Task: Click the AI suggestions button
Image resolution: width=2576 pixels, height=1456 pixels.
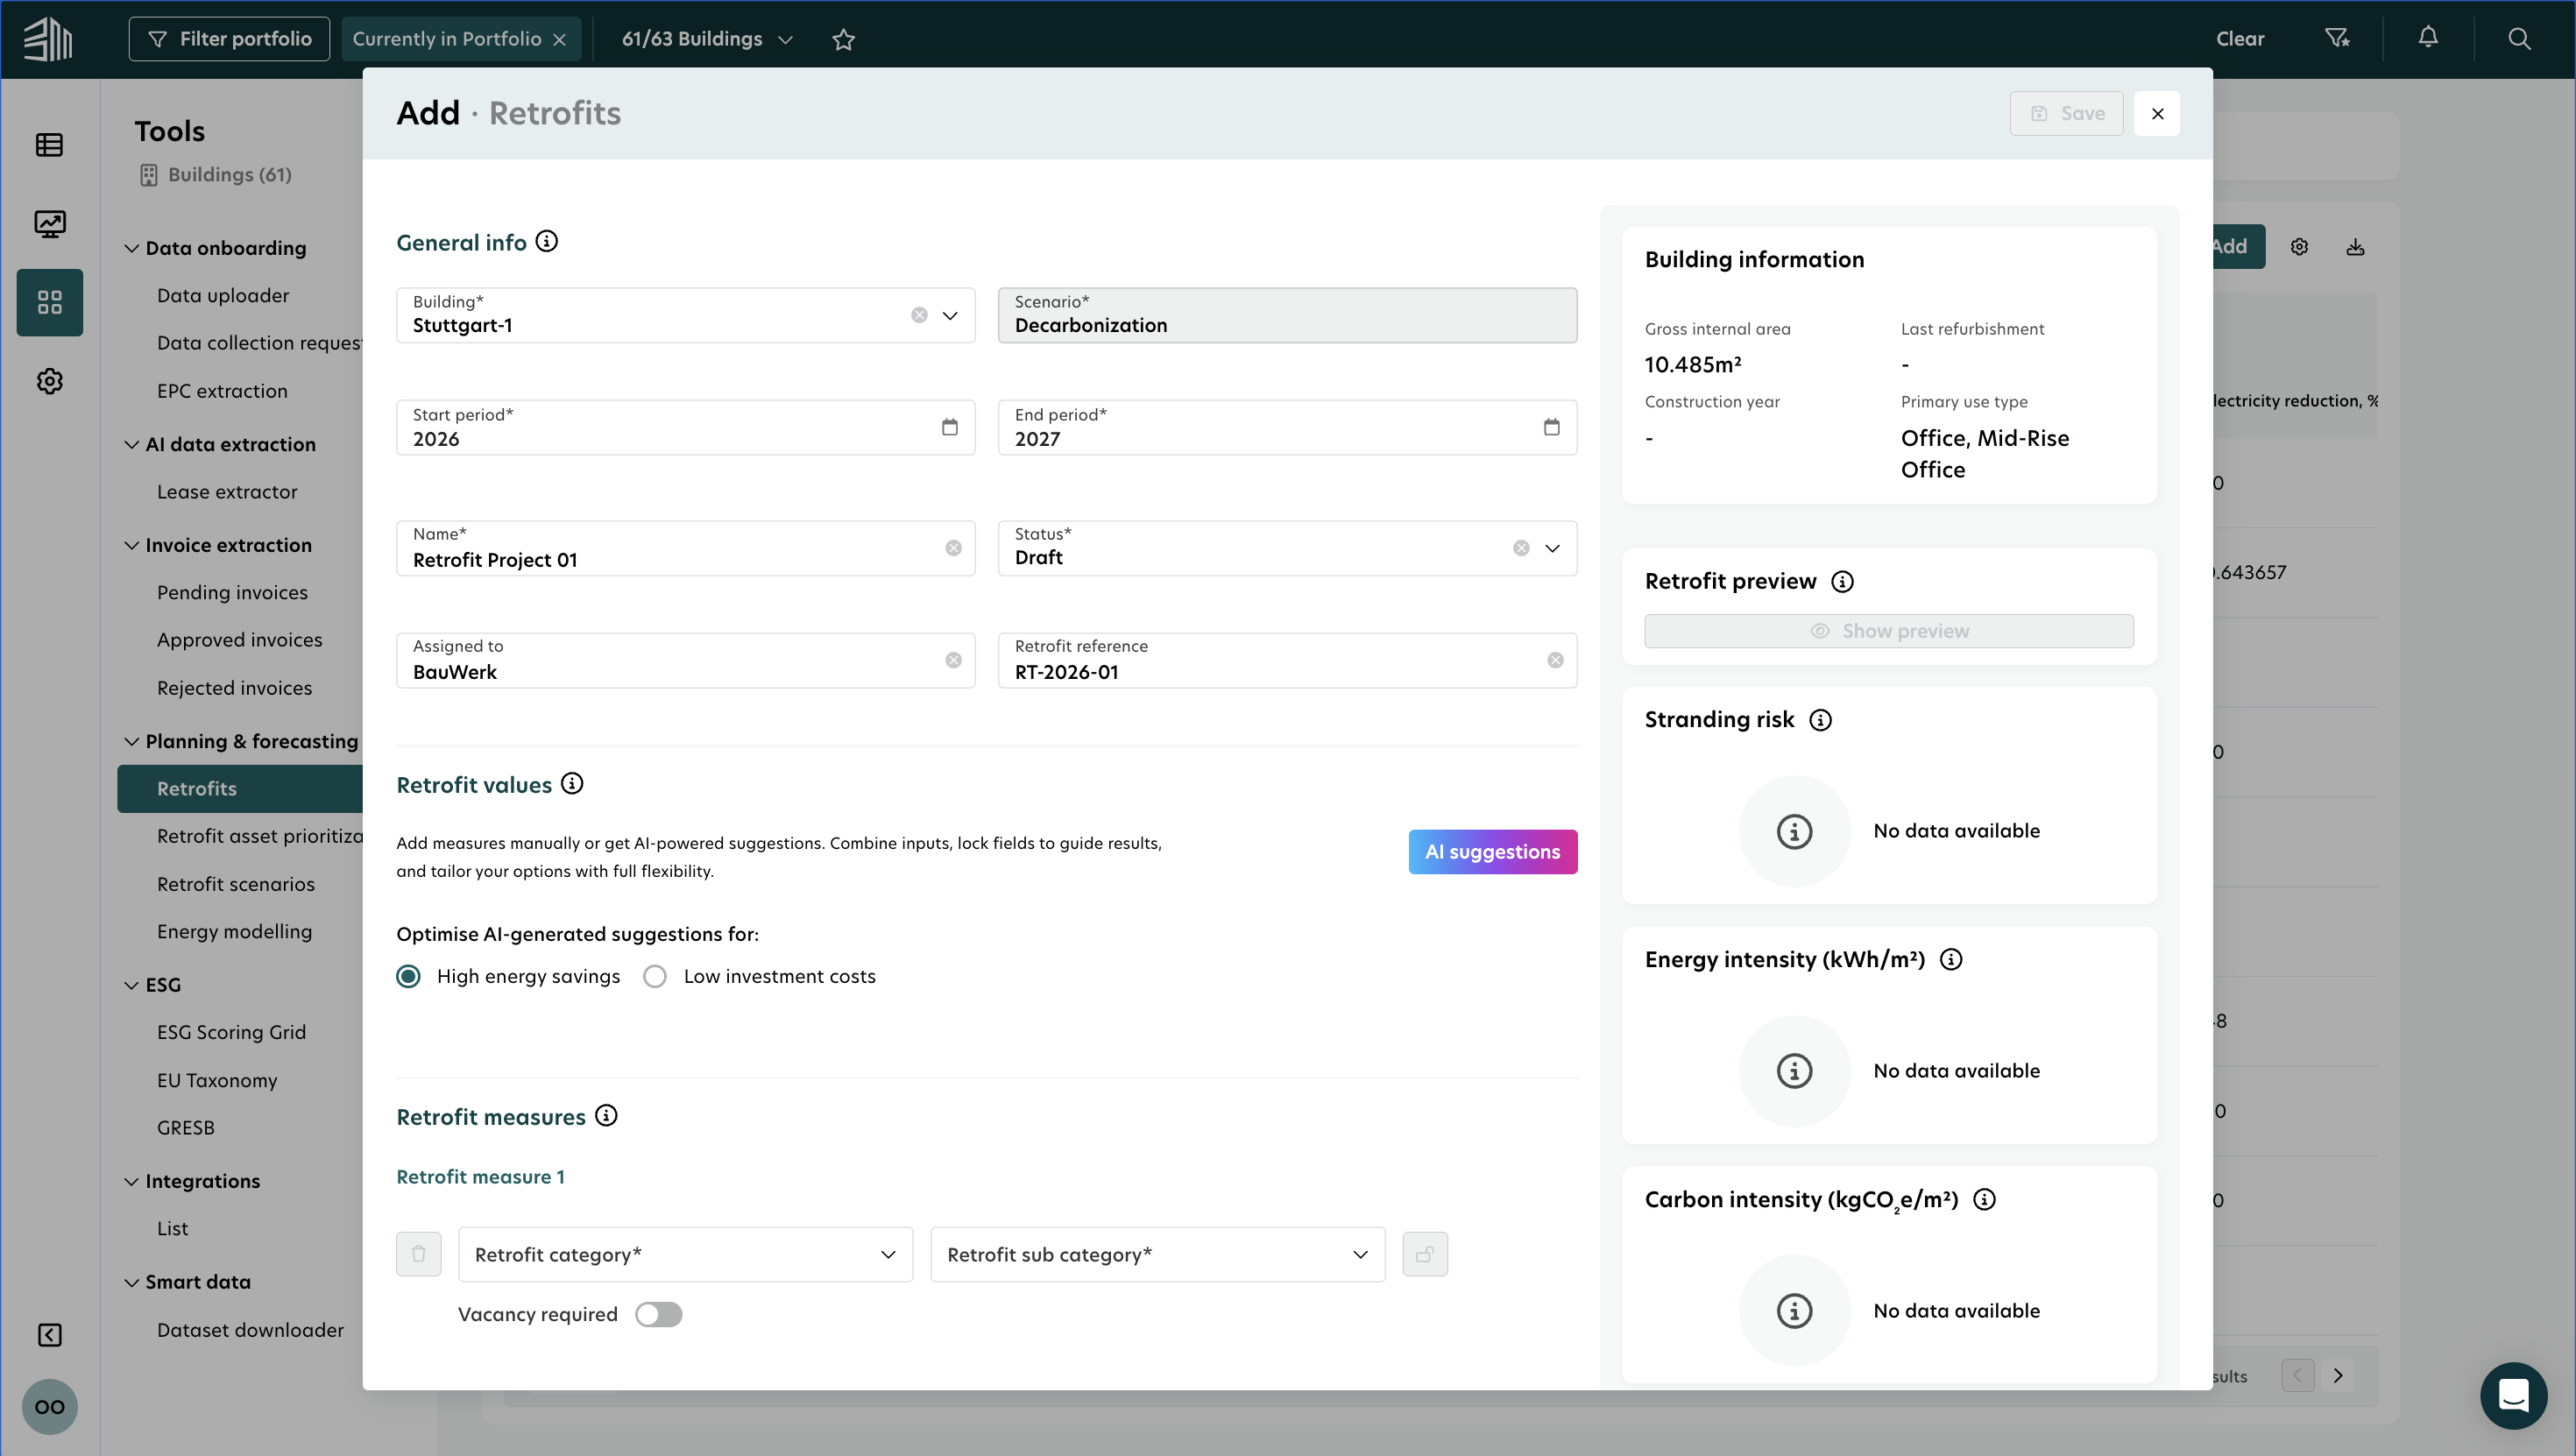Action: click(1492, 851)
